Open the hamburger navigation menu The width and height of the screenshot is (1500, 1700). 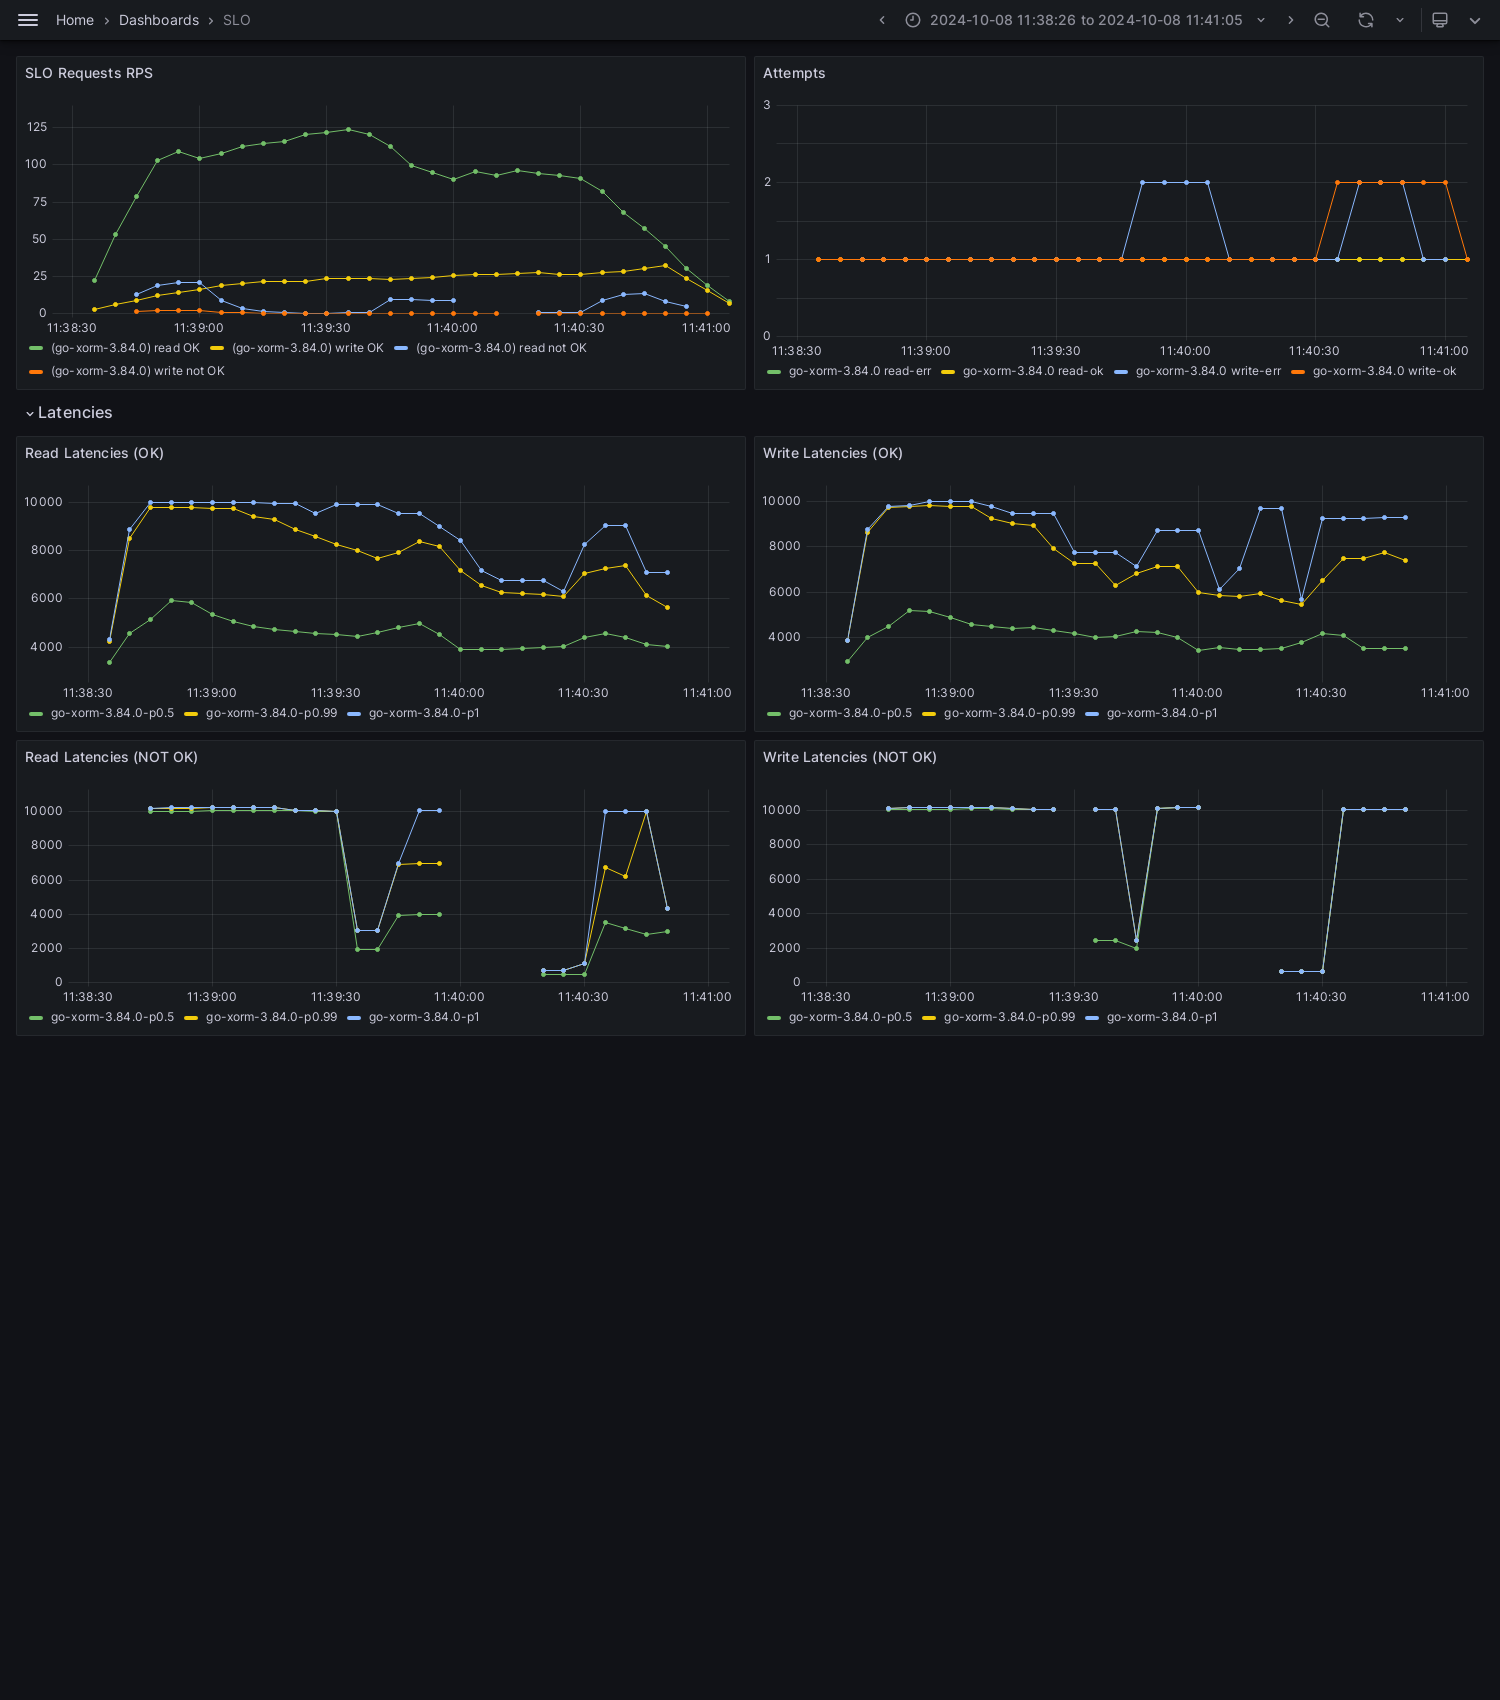coord(28,20)
